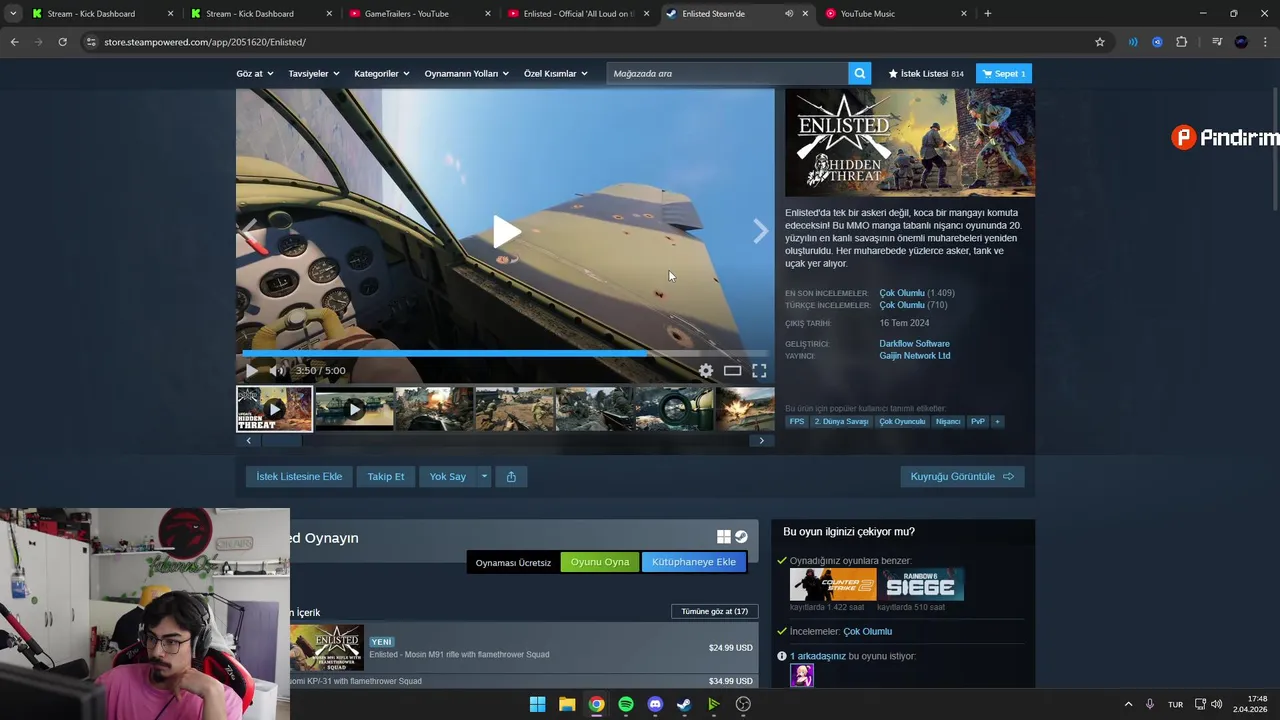
Task: Expand Özel Kısımlar menu
Action: coord(556,73)
